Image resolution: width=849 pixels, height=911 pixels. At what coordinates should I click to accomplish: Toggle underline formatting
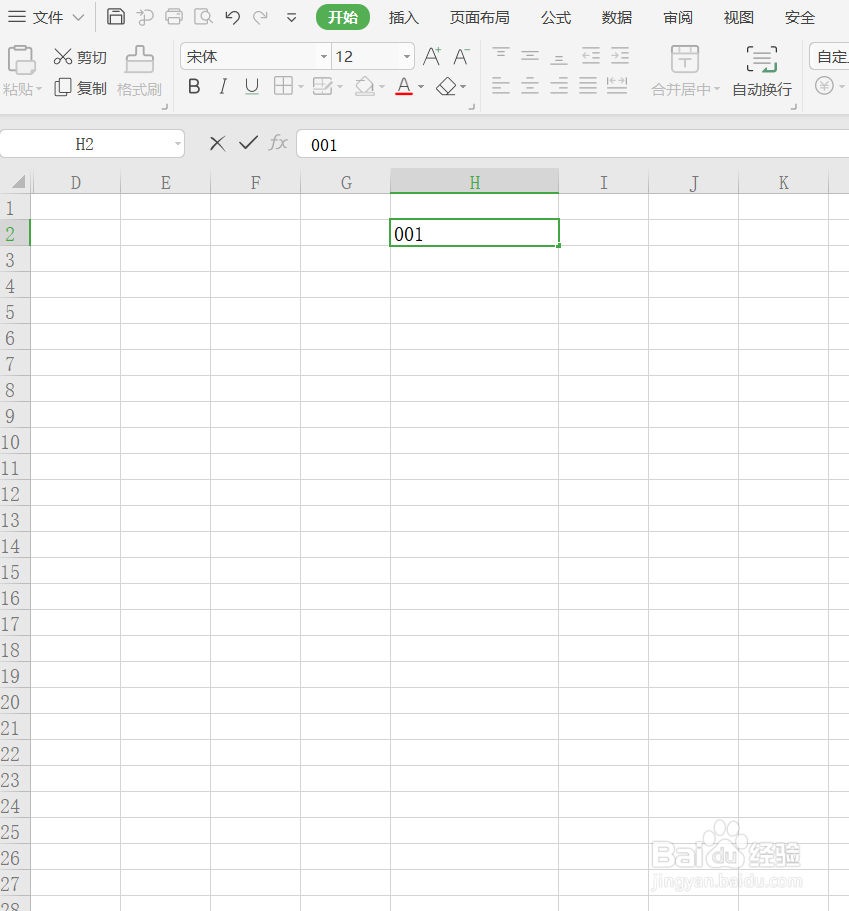coord(252,87)
